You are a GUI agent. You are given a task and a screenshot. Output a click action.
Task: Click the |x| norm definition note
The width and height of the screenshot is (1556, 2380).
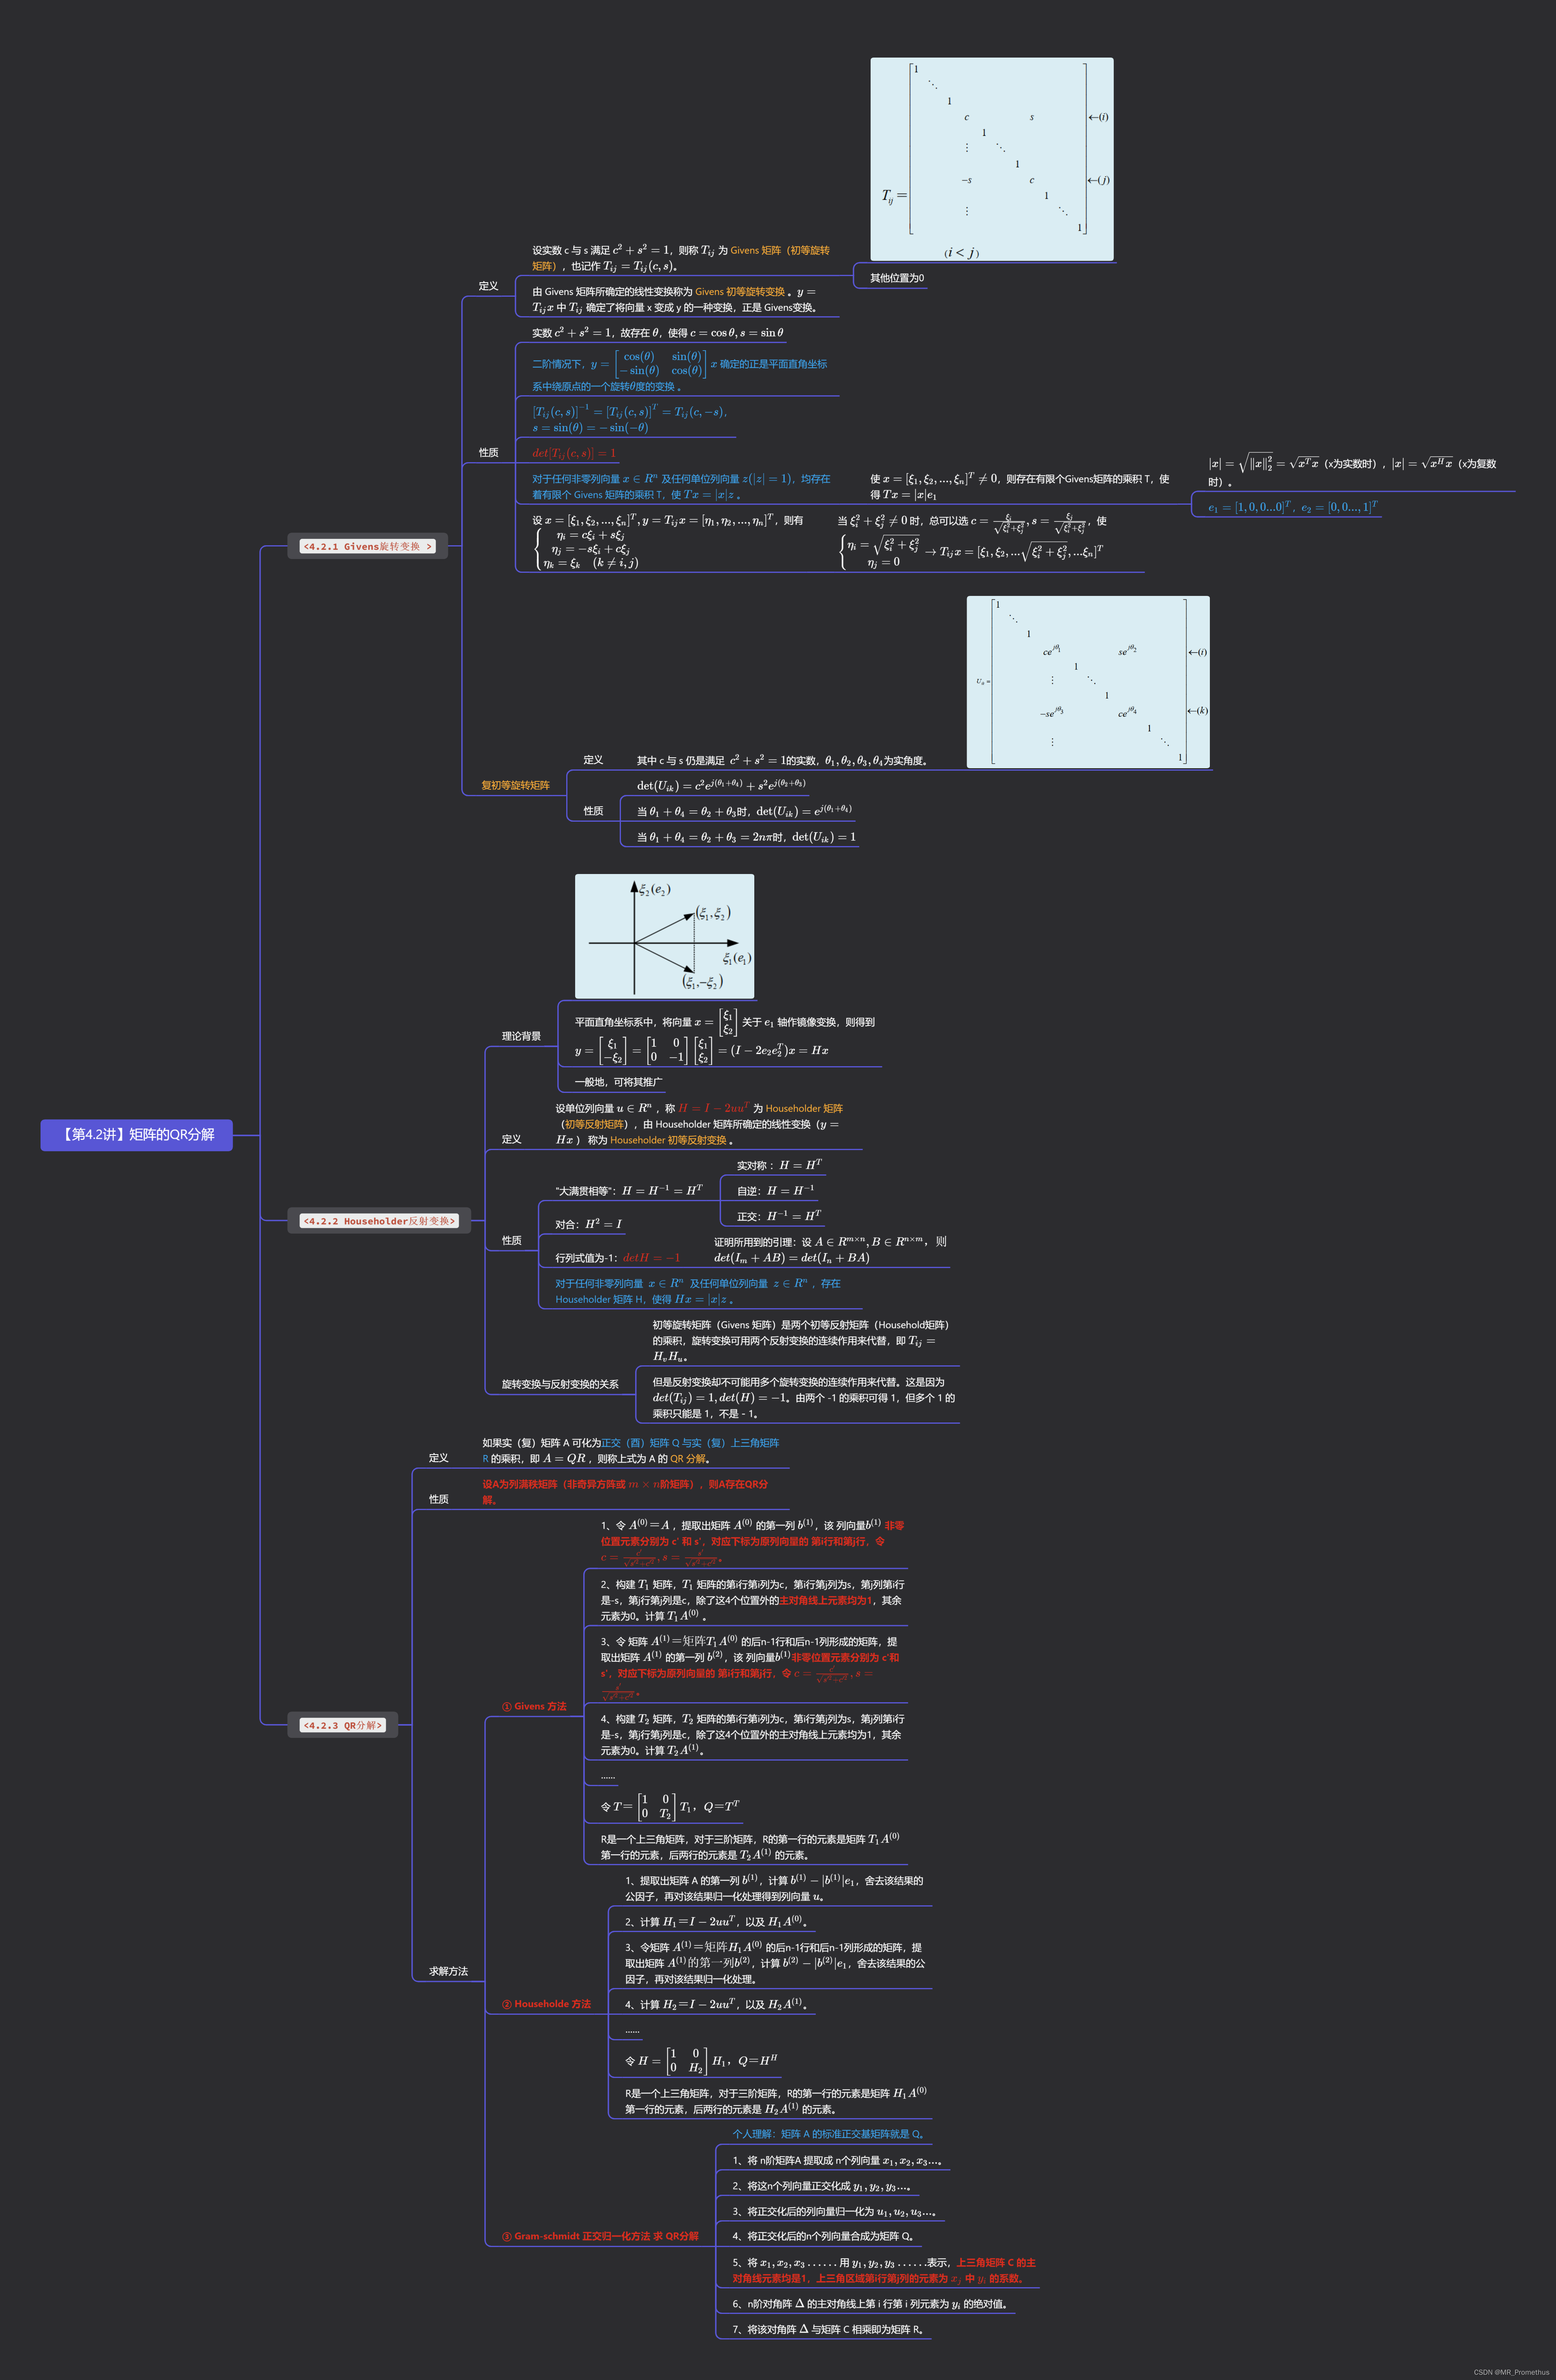1353,470
